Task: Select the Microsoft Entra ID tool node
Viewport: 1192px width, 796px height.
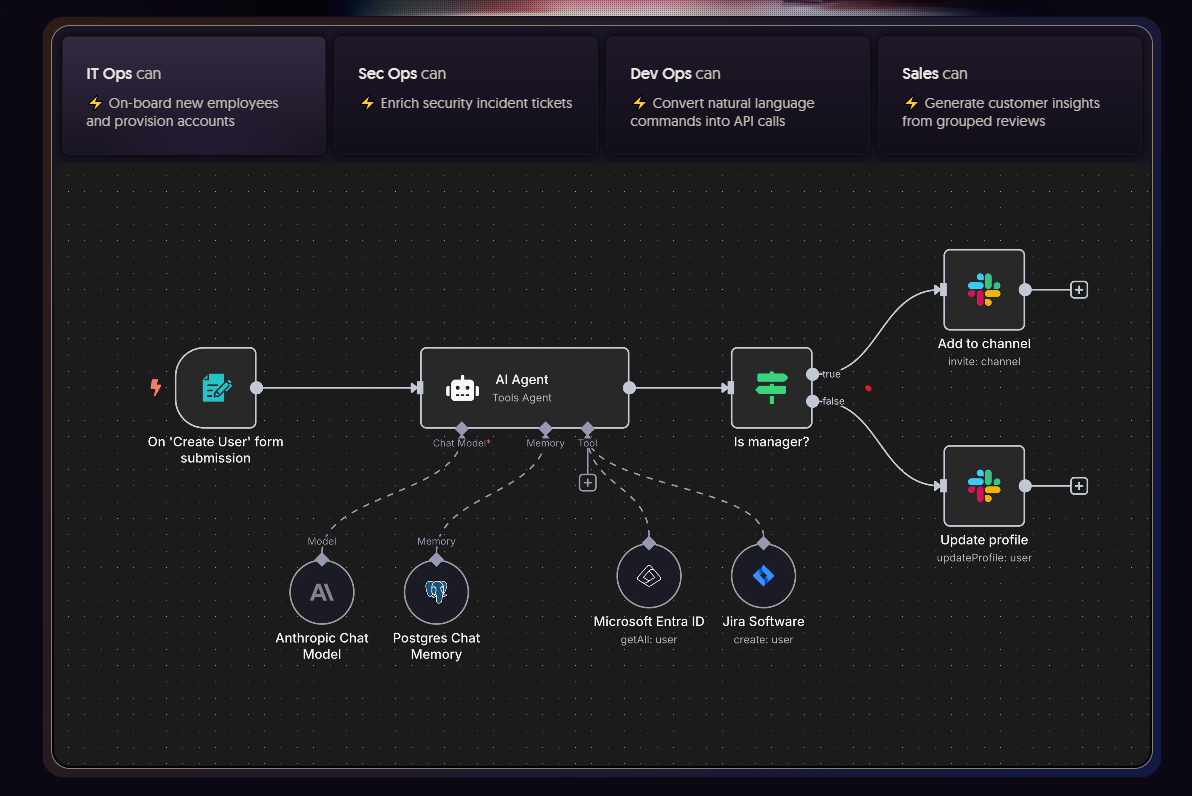Action: pyautogui.click(x=648, y=576)
